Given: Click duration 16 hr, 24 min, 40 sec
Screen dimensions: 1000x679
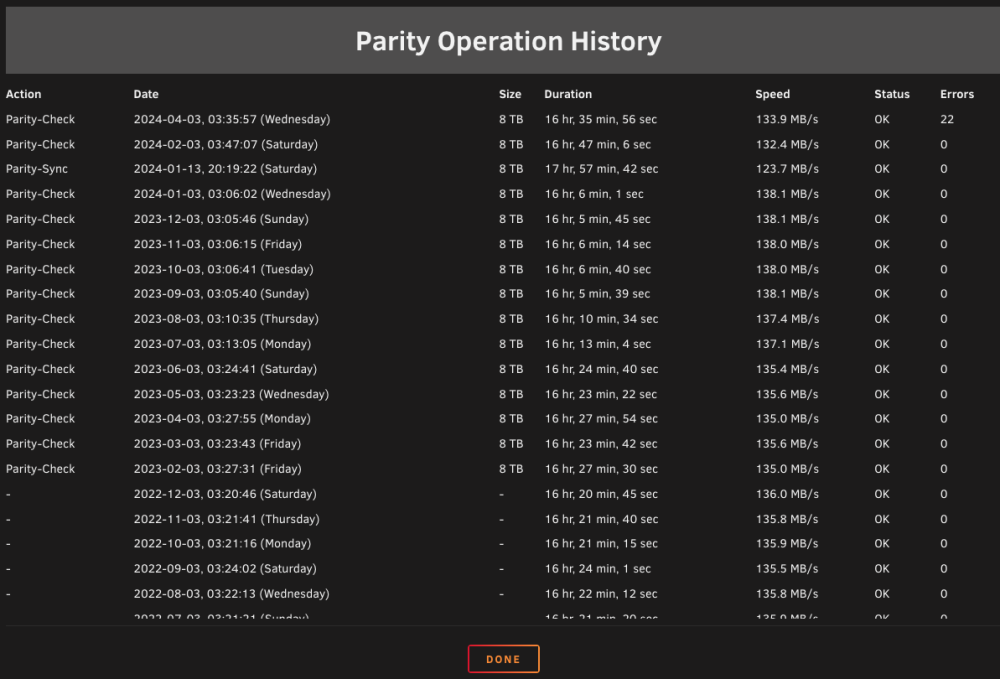Looking at the screenshot, I should (x=601, y=369).
